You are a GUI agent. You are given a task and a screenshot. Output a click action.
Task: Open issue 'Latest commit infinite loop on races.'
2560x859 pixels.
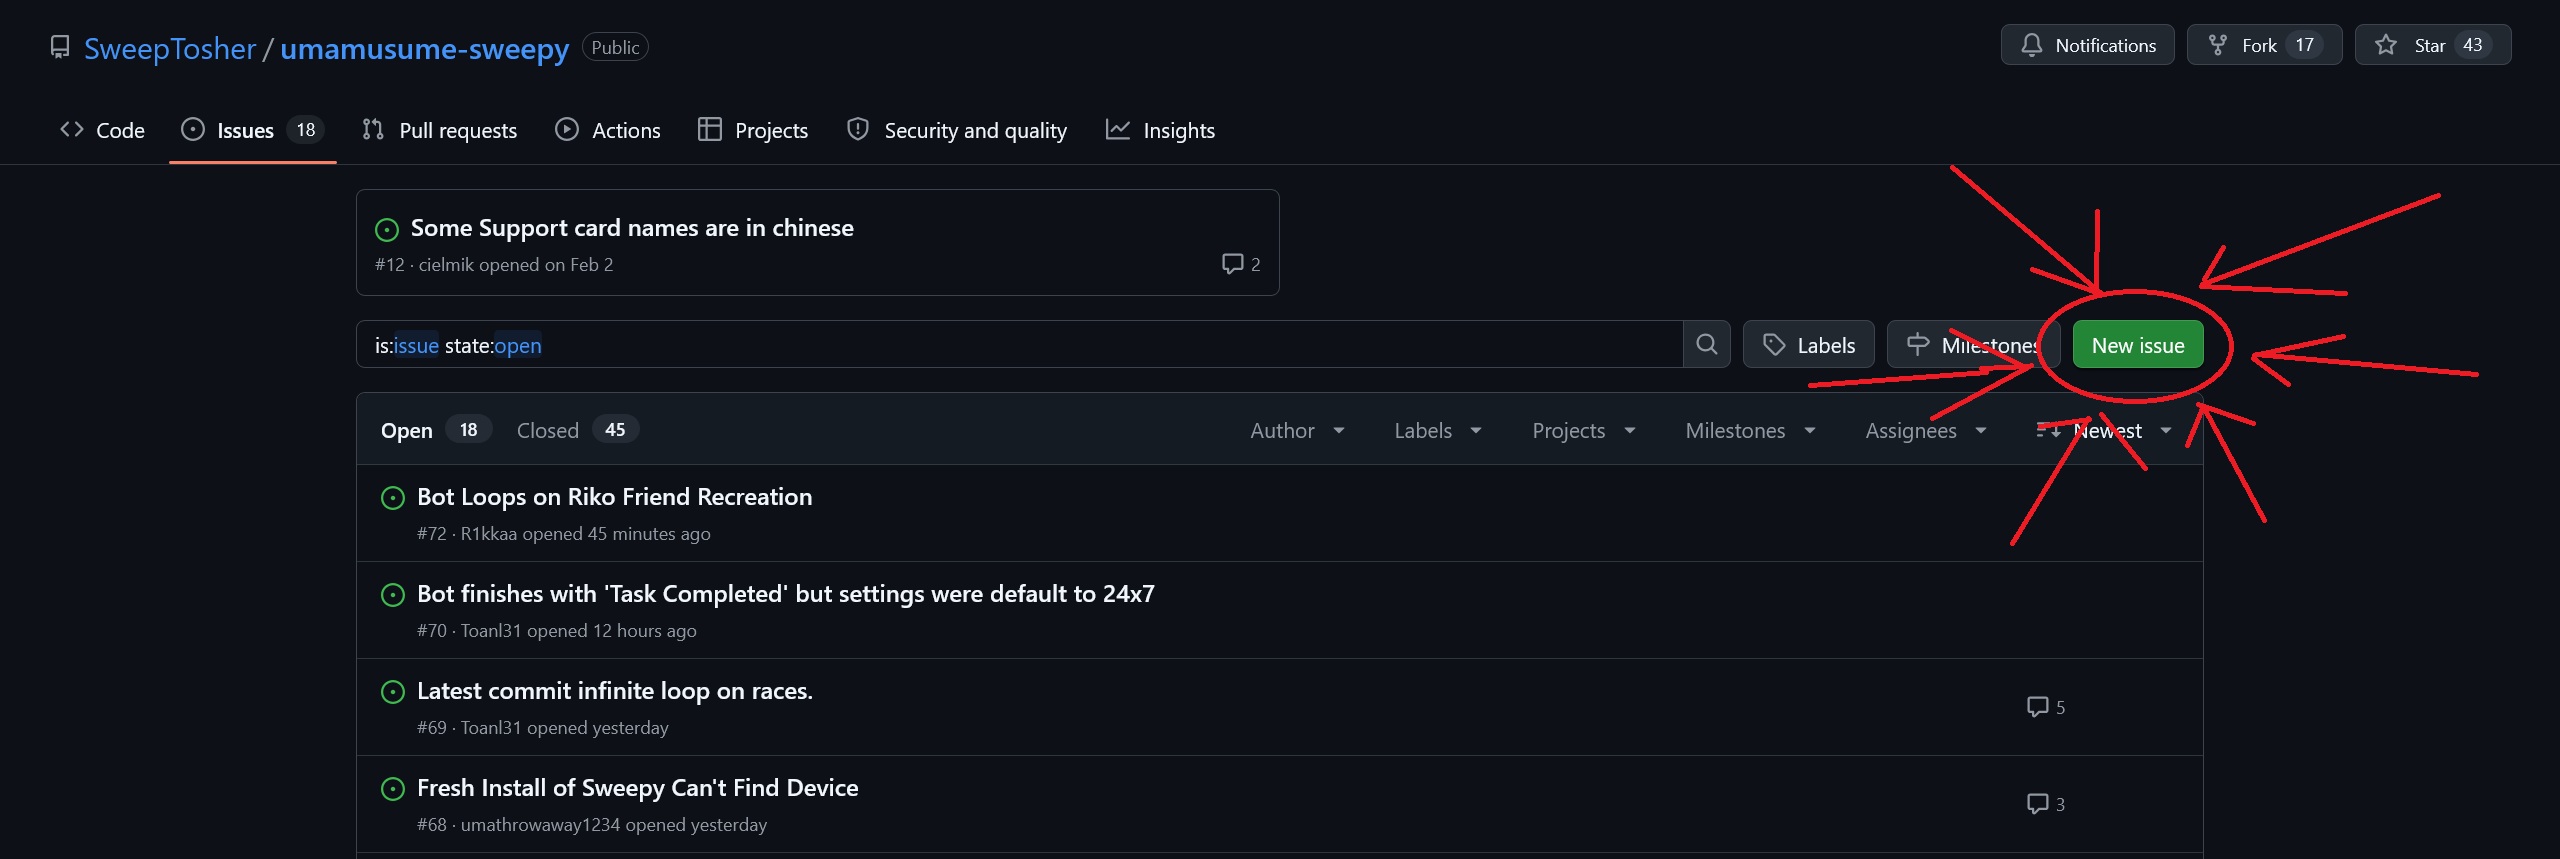(x=615, y=691)
